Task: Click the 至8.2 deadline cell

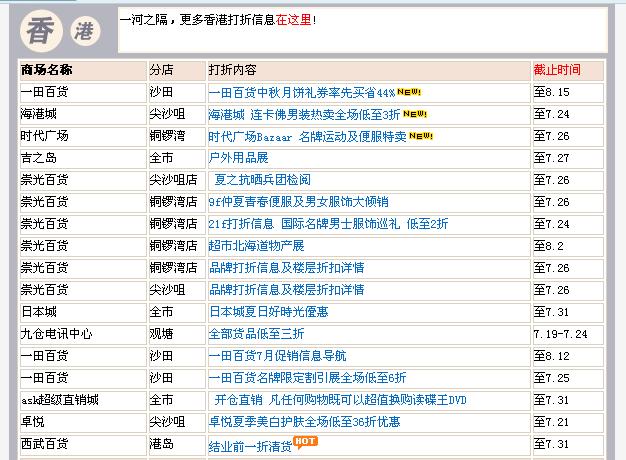Action: tap(568, 246)
